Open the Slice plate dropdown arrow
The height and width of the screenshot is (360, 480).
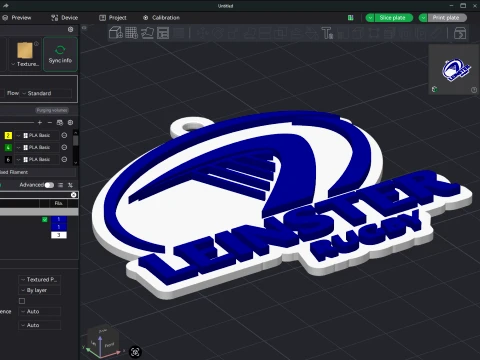370,18
